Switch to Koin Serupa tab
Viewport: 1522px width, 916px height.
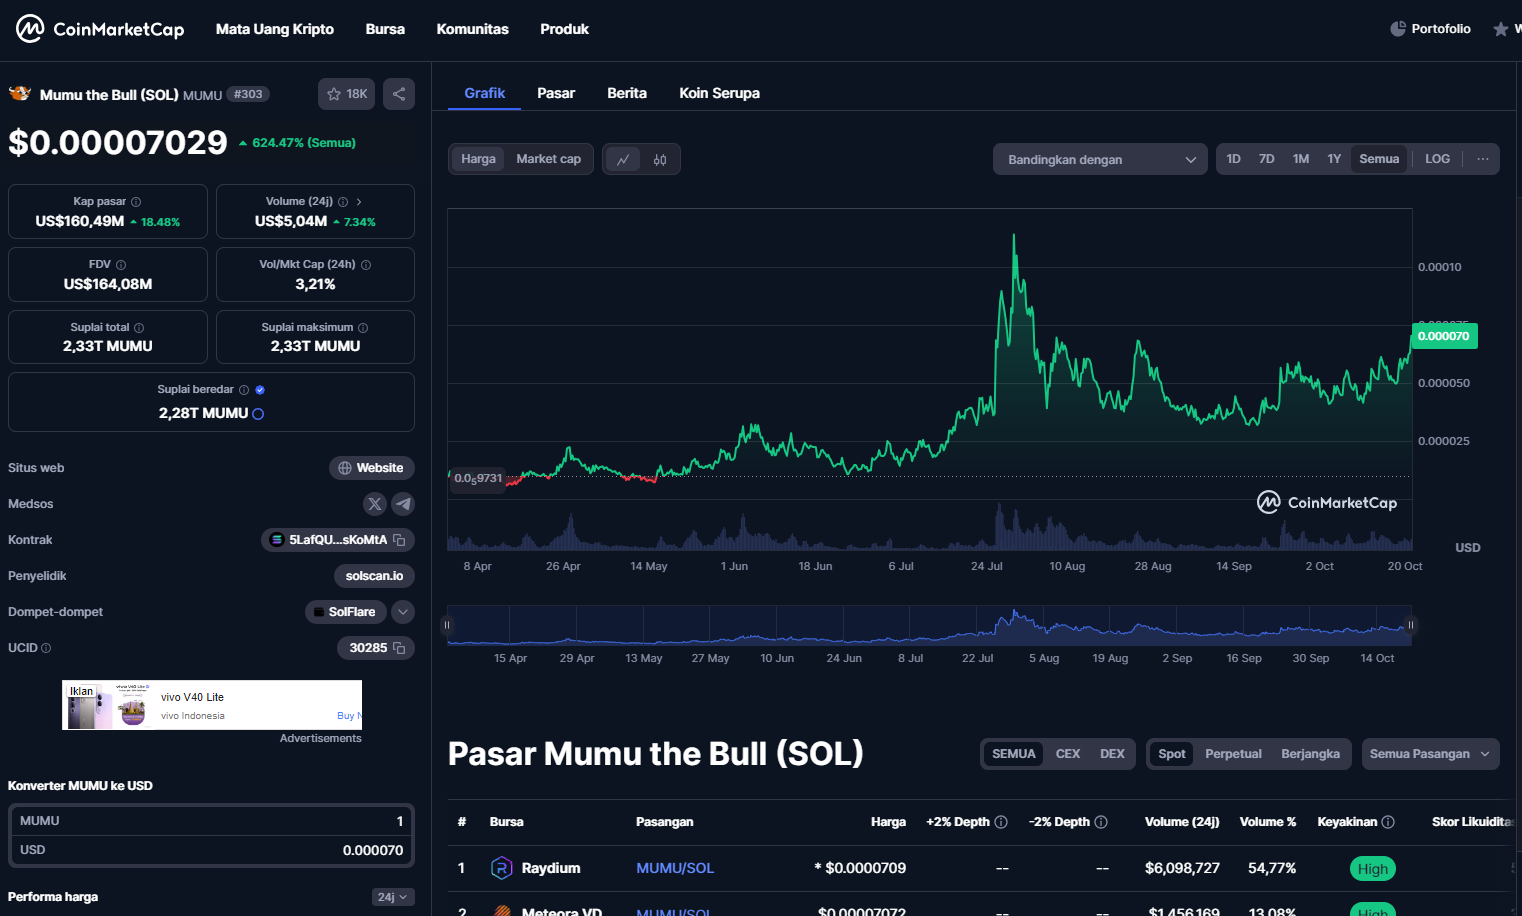click(719, 93)
